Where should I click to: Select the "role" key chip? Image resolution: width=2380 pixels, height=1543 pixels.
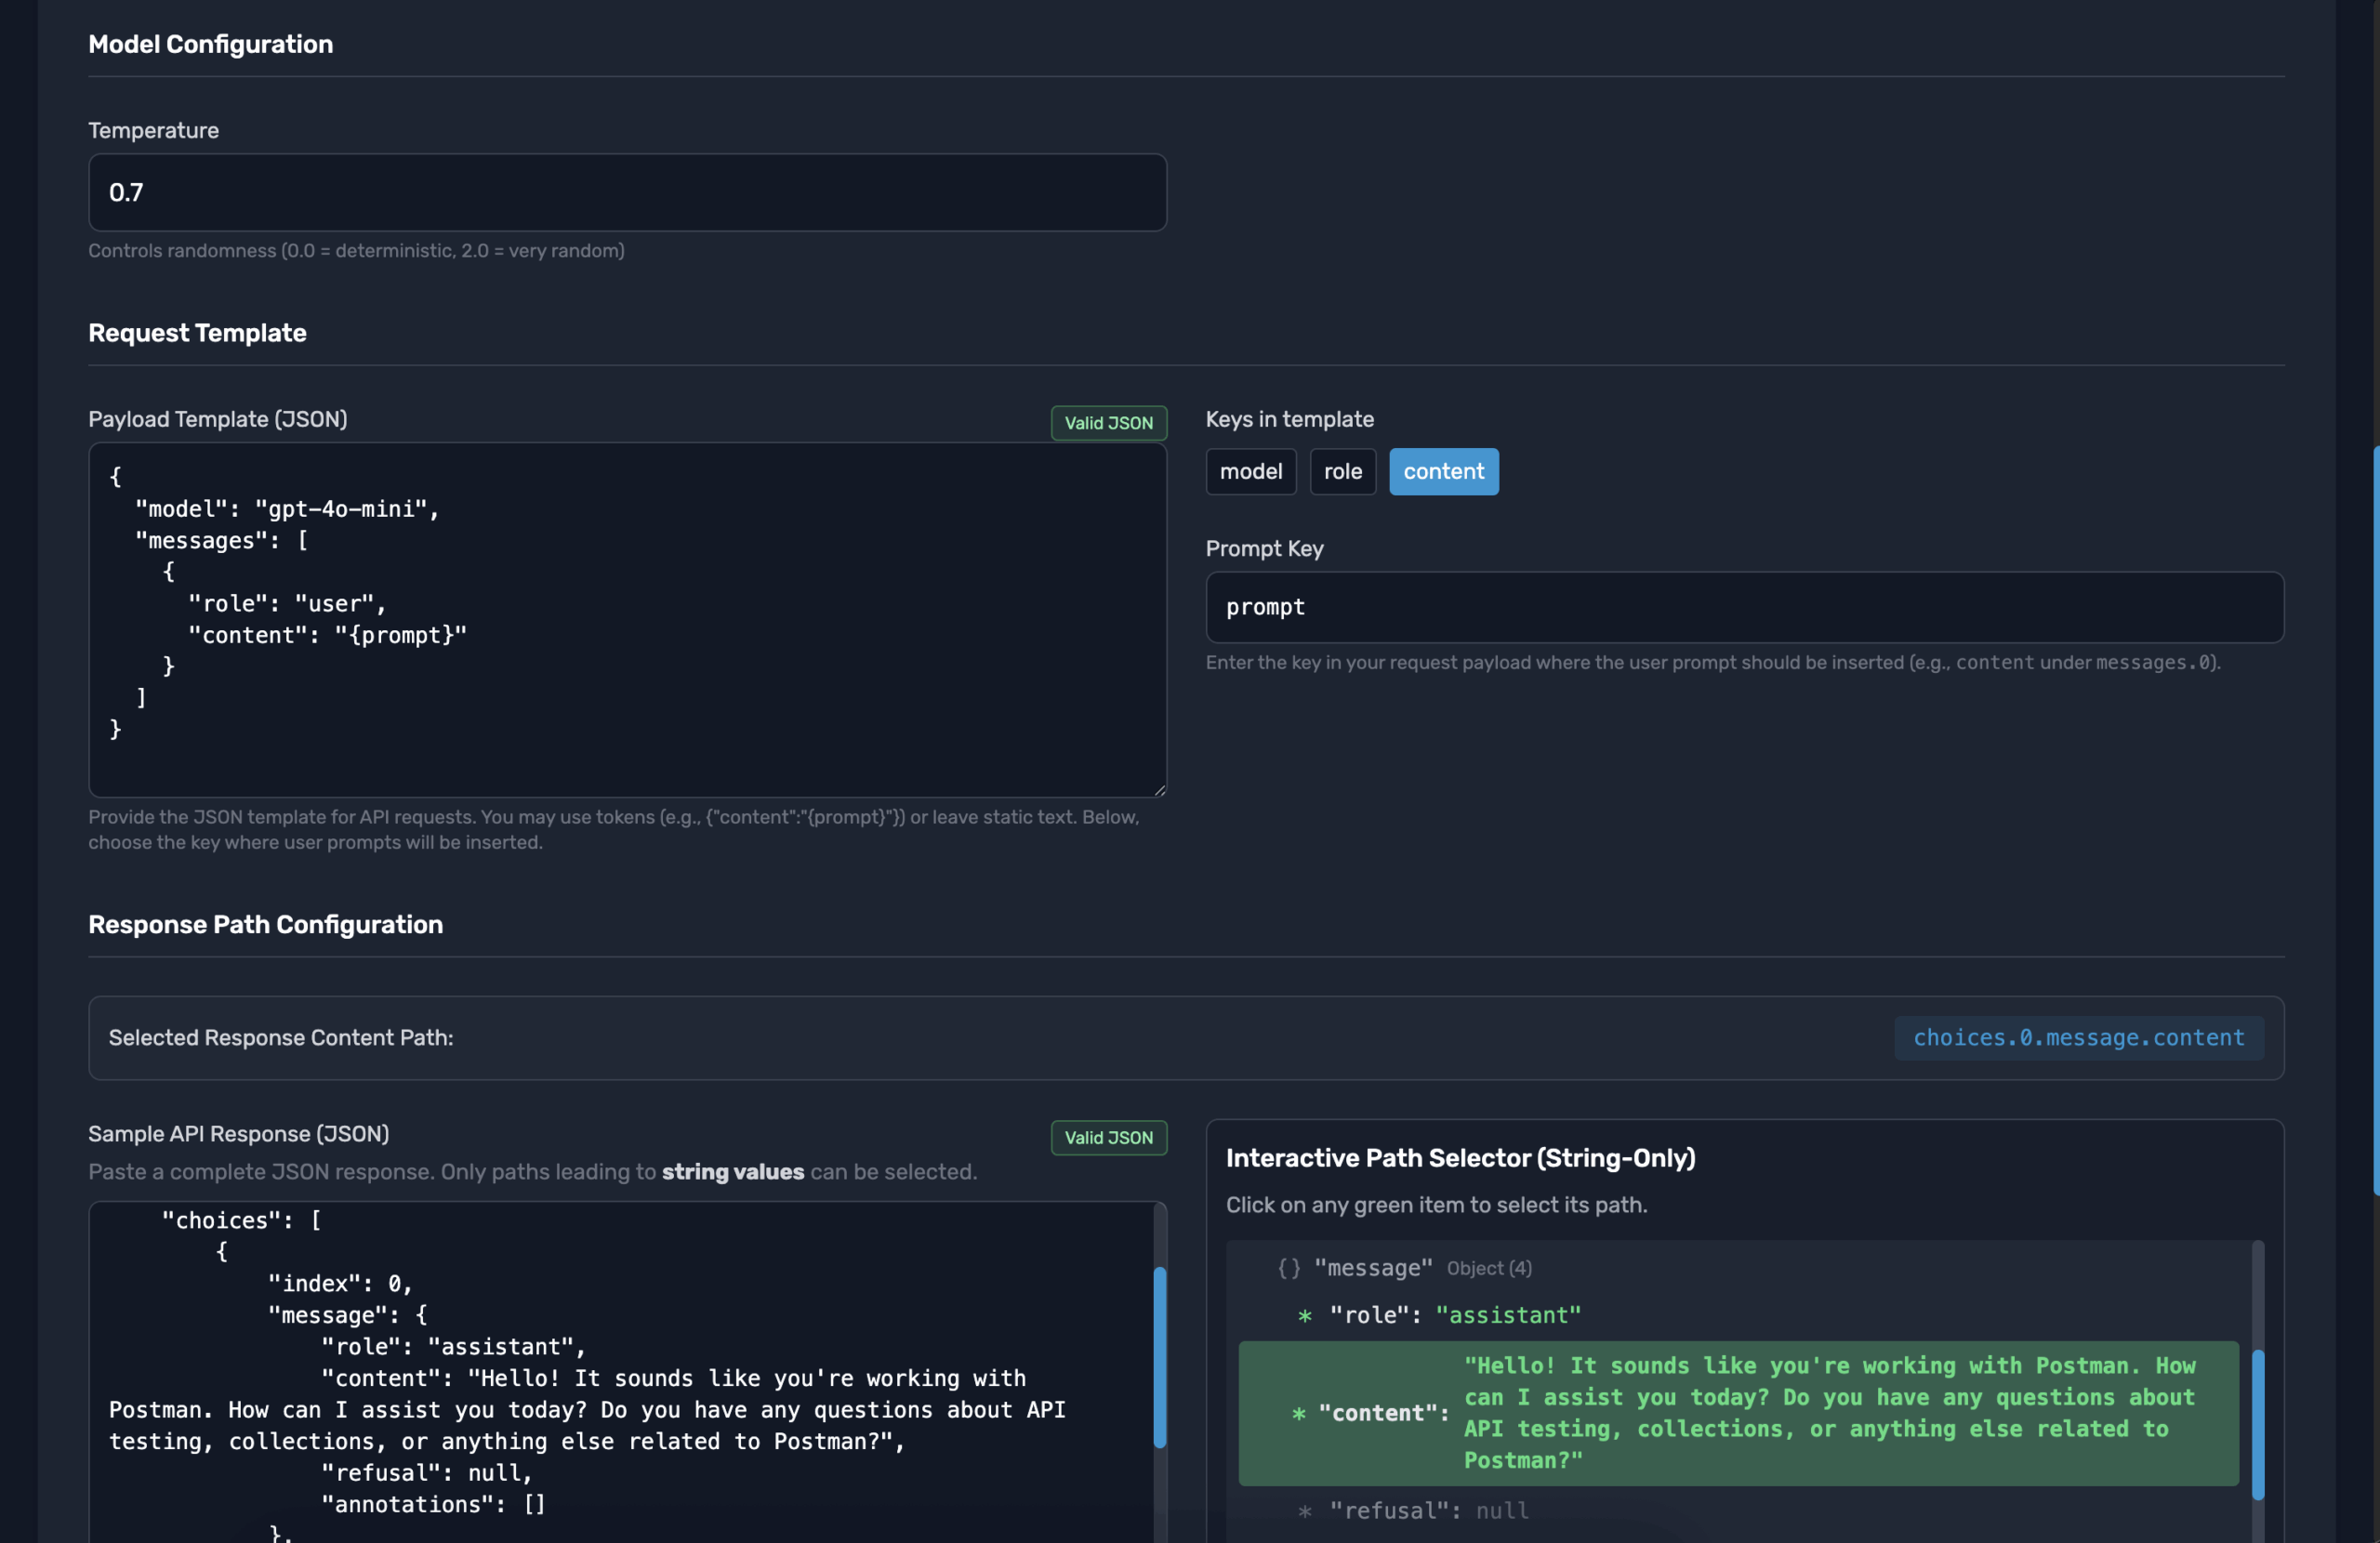tap(1342, 472)
